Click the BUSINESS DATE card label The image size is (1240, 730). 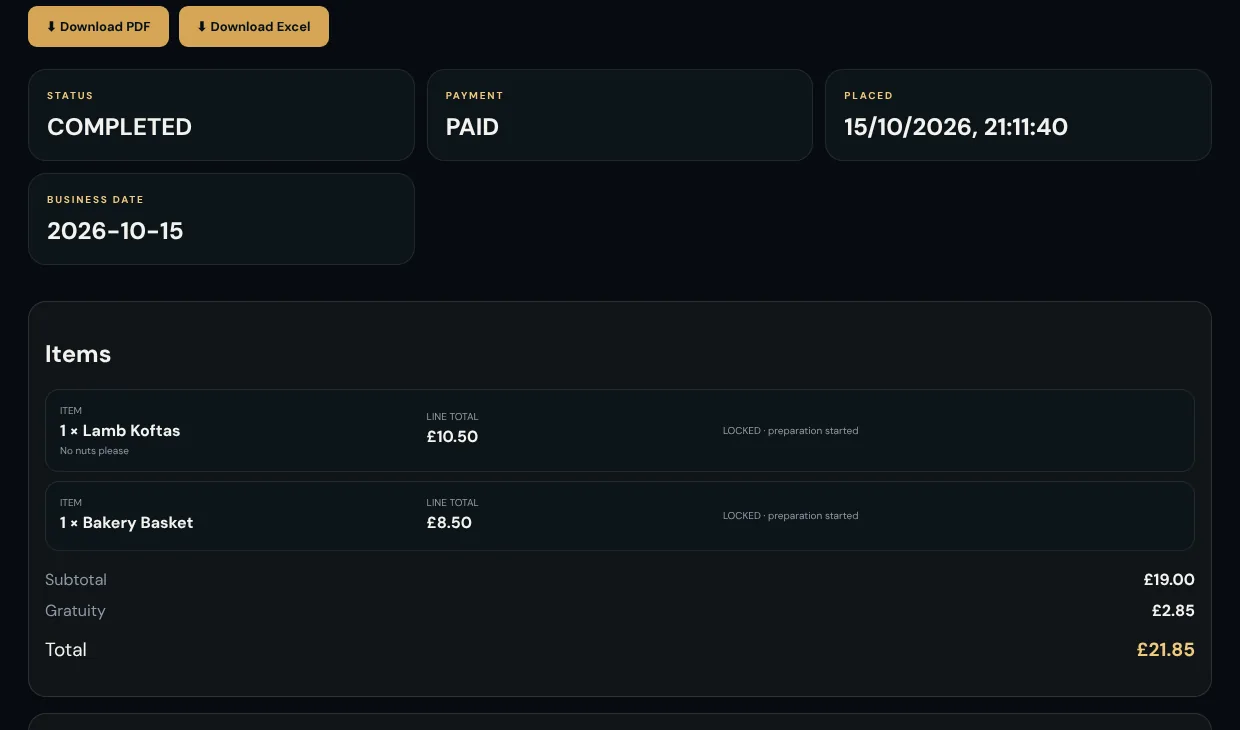95,200
